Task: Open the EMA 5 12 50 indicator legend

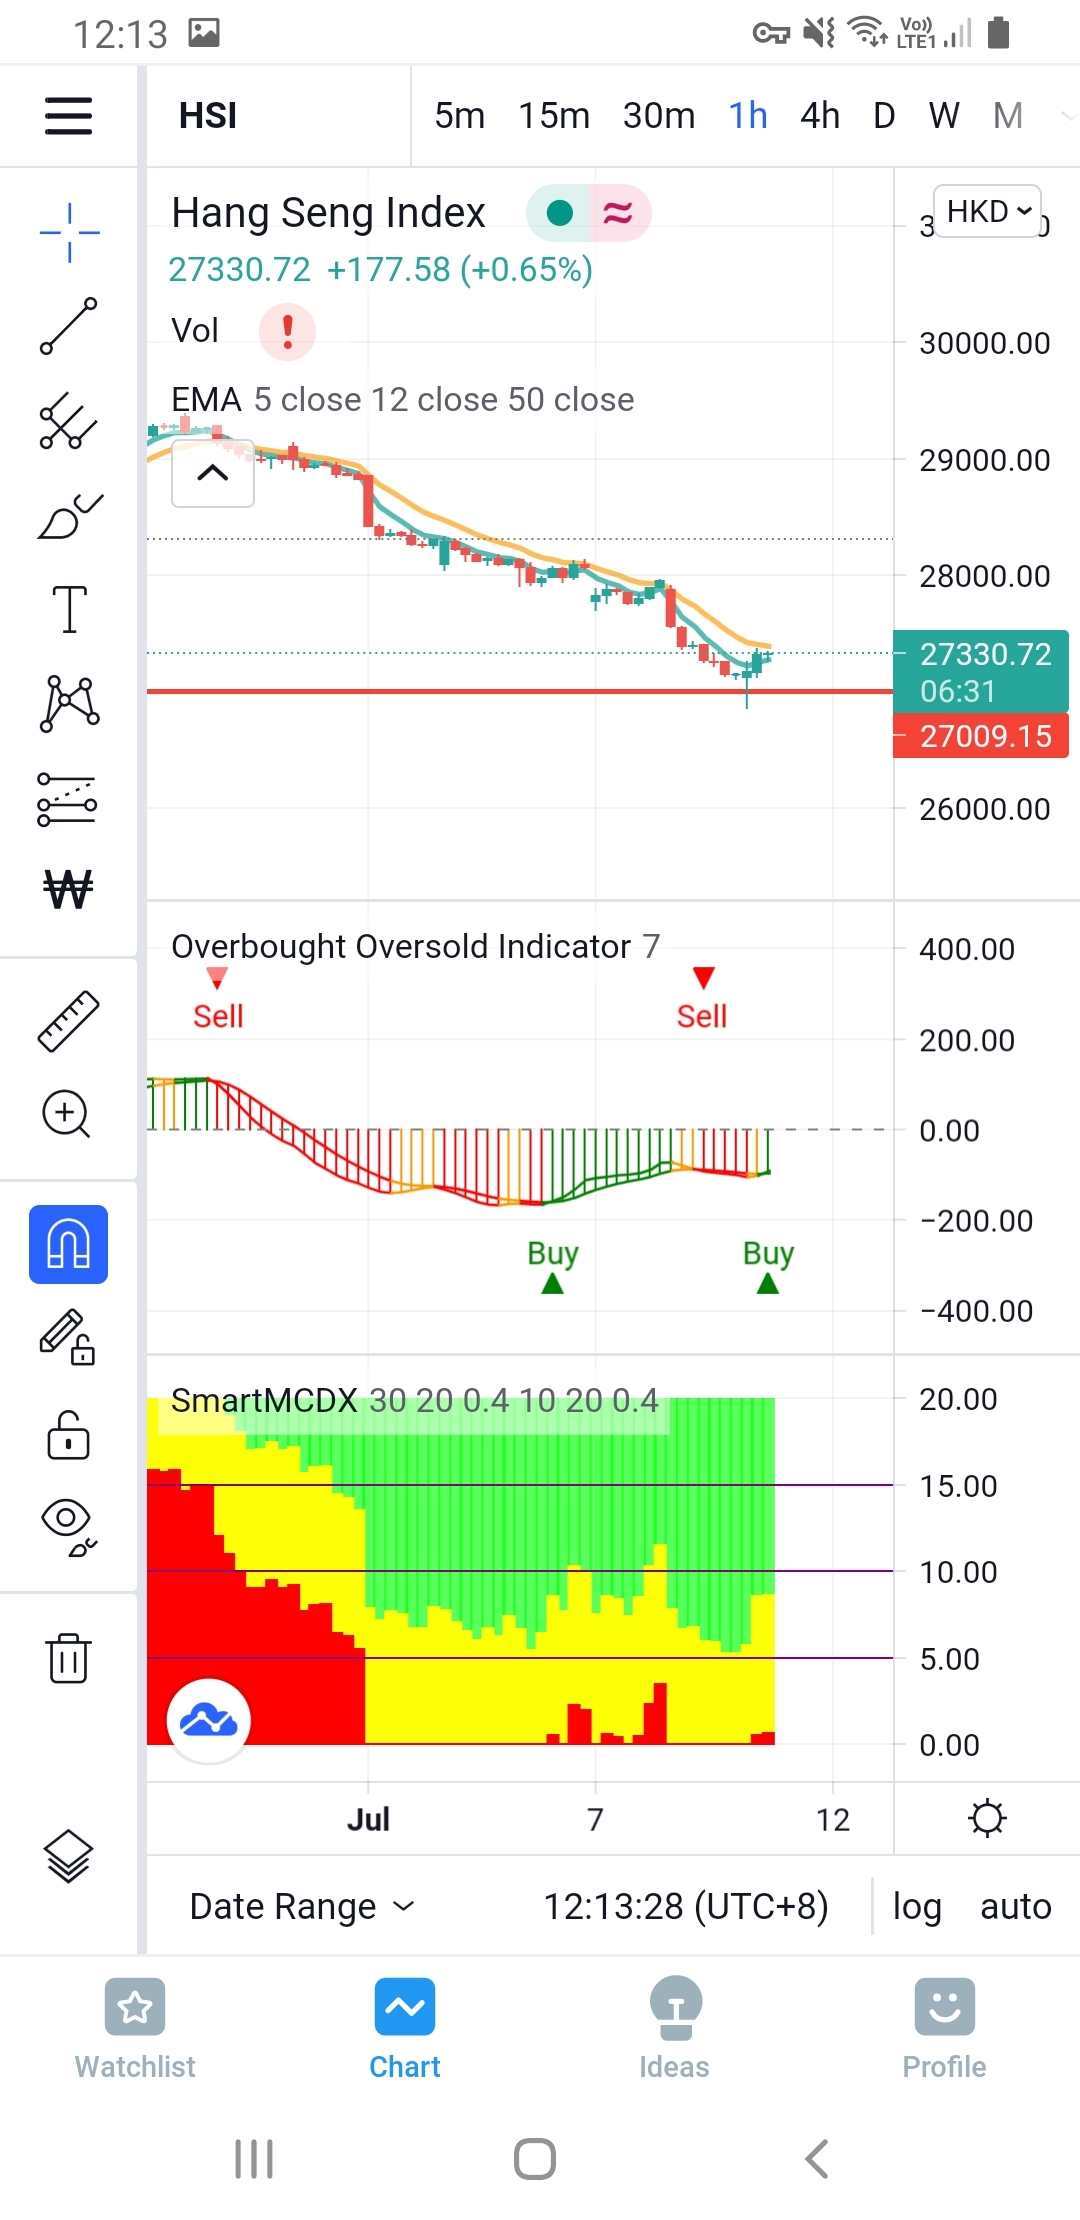Action: pos(402,400)
